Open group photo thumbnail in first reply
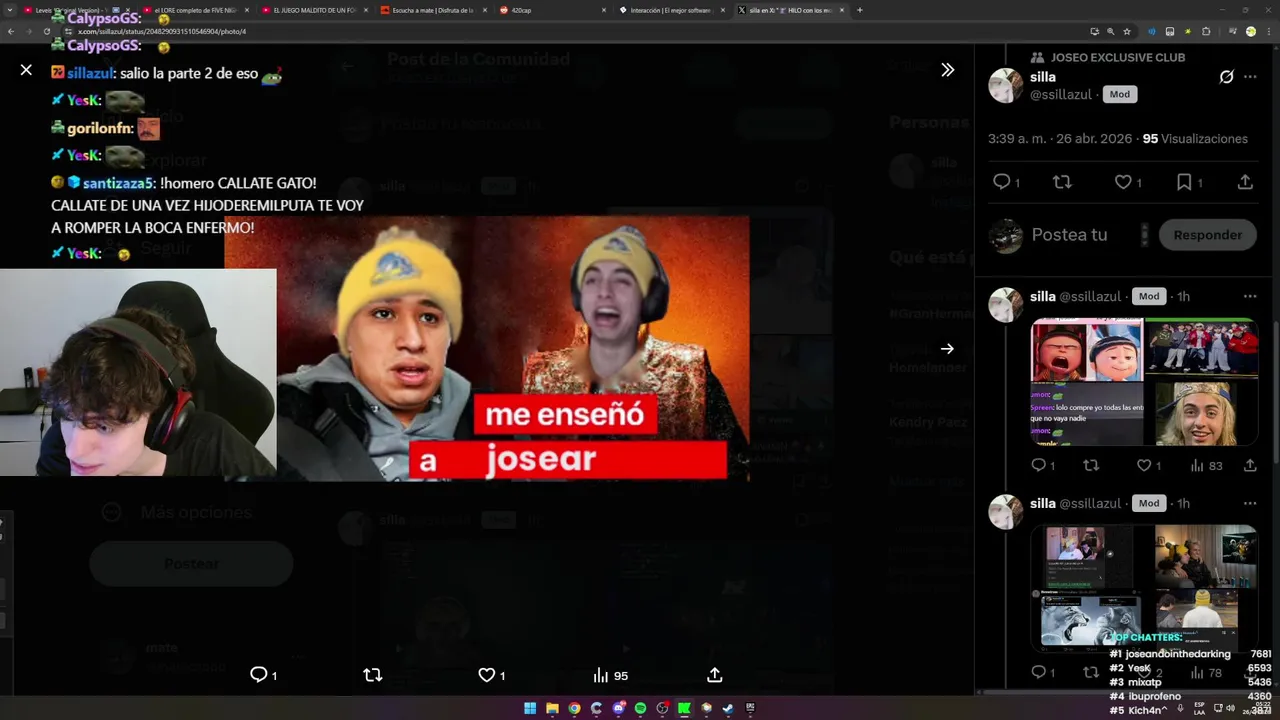 click(1201, 348)
